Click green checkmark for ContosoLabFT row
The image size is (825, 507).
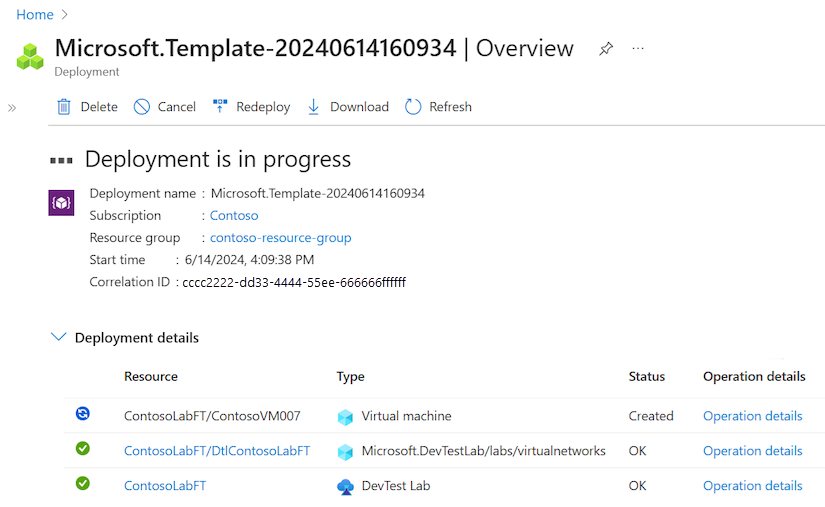point(83,483)
